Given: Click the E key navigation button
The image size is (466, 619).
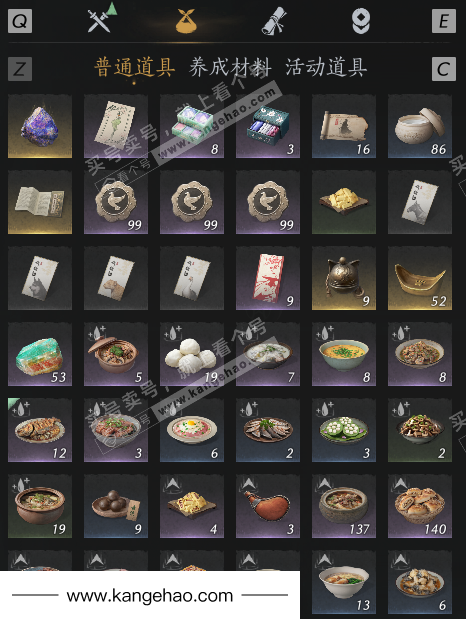Looking at the screenshot, I should coord(444,21).
